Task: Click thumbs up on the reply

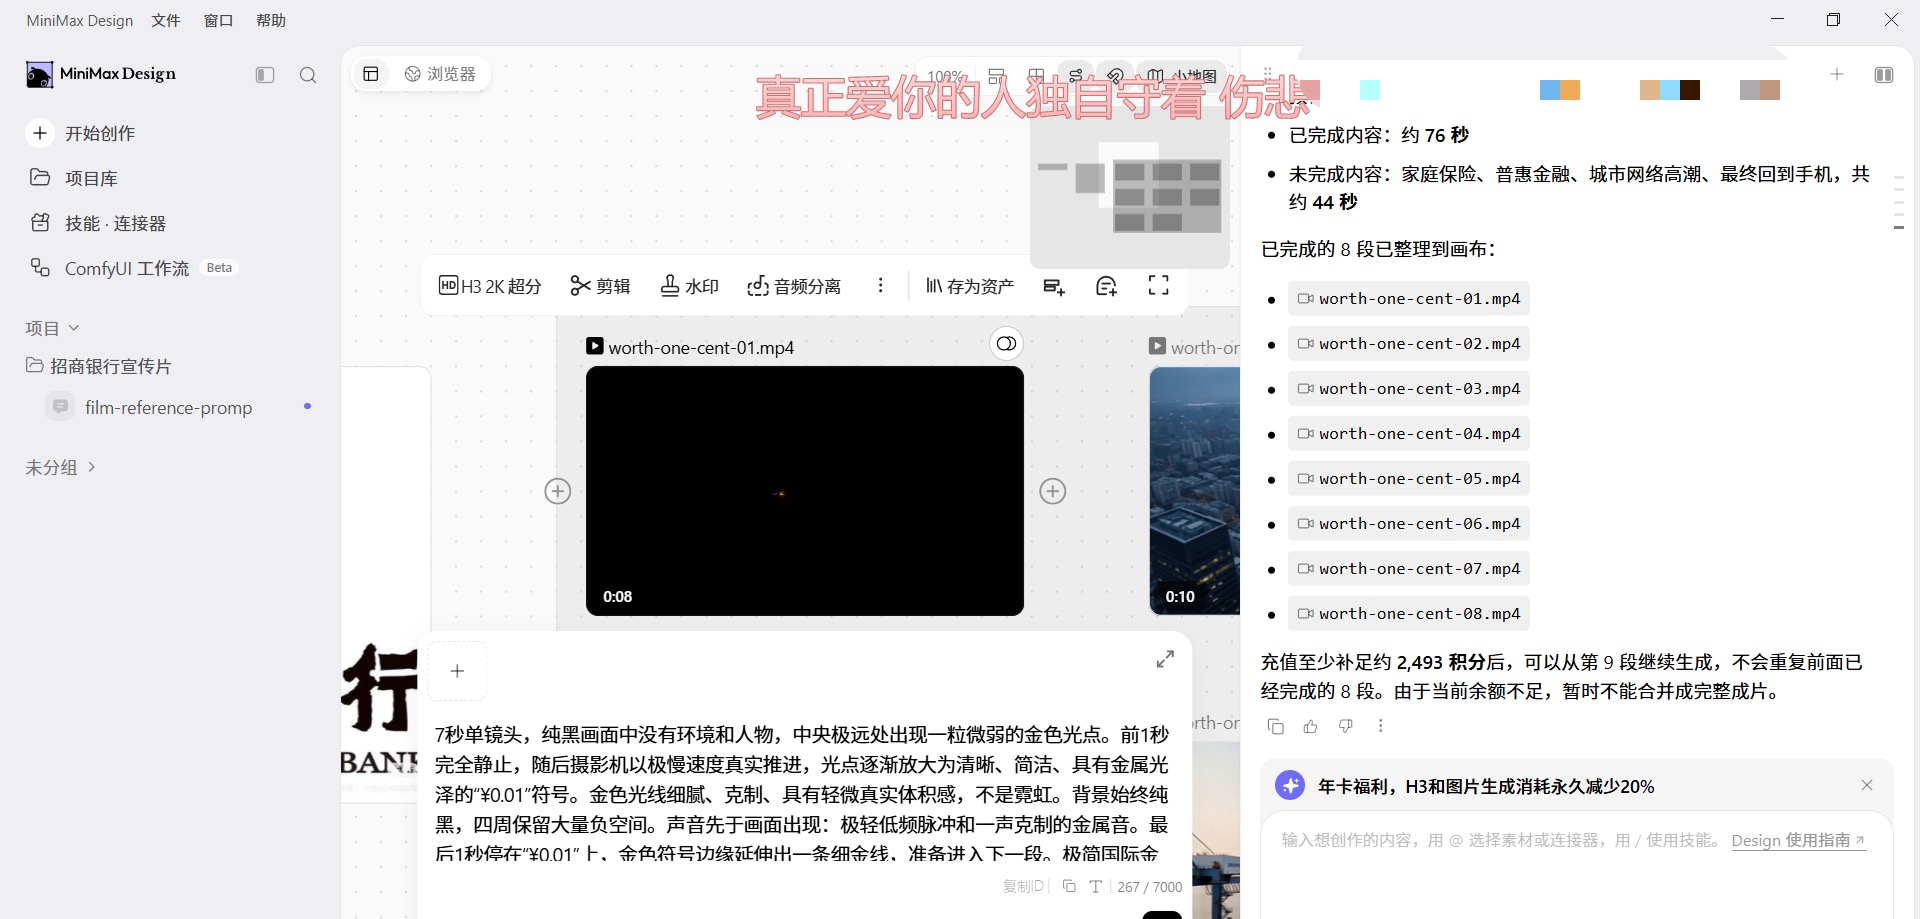Action: click(x=1310, y=726)
